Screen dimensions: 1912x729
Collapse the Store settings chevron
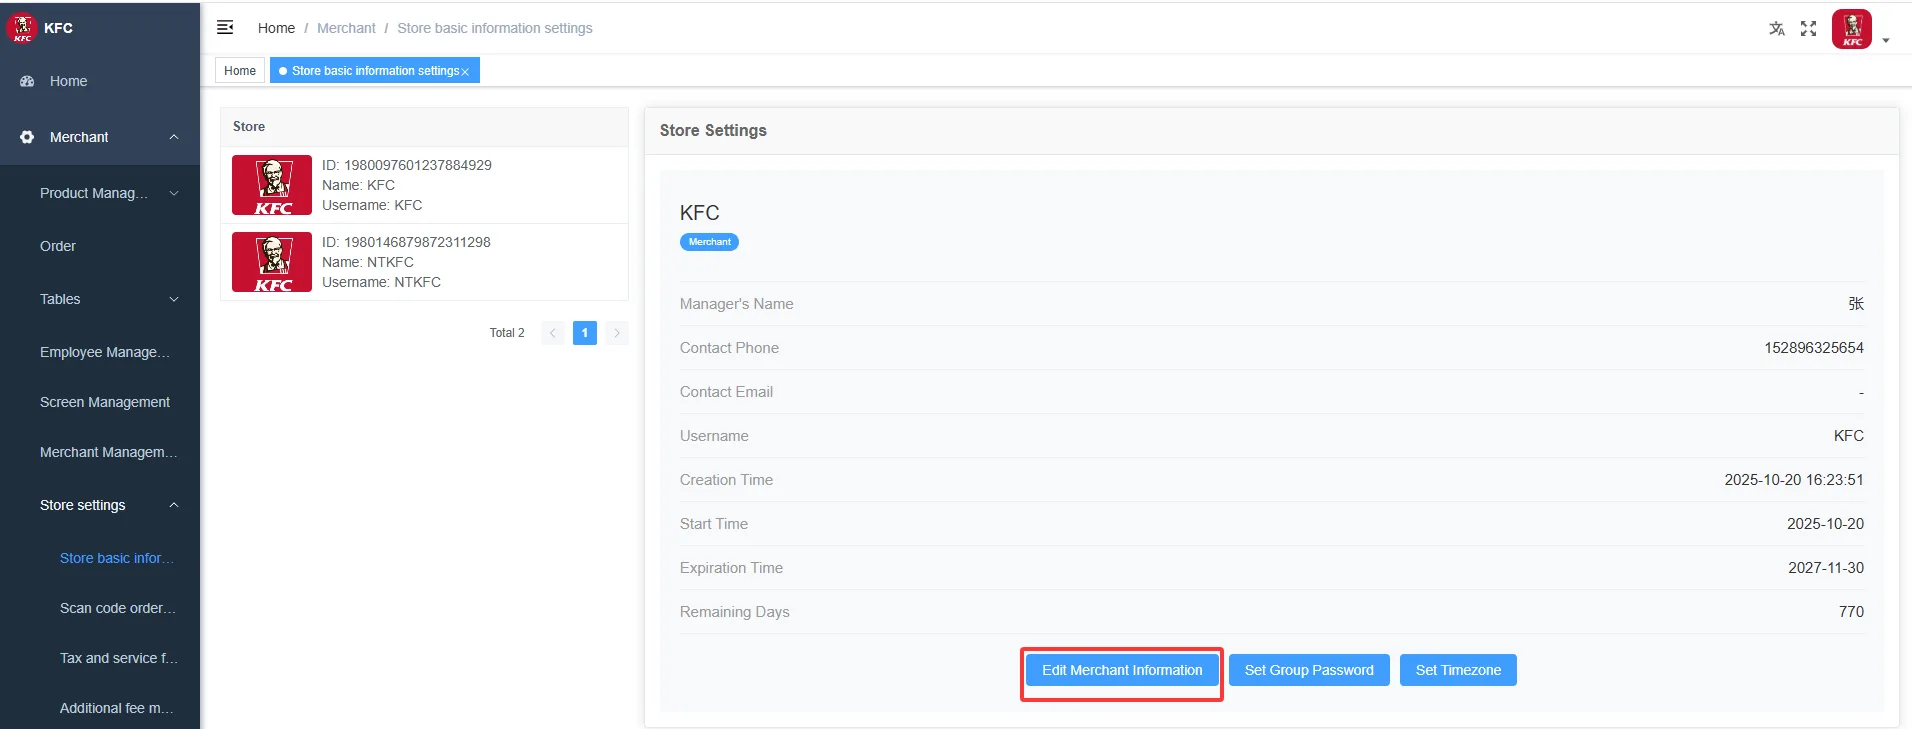tap(174, 505)
